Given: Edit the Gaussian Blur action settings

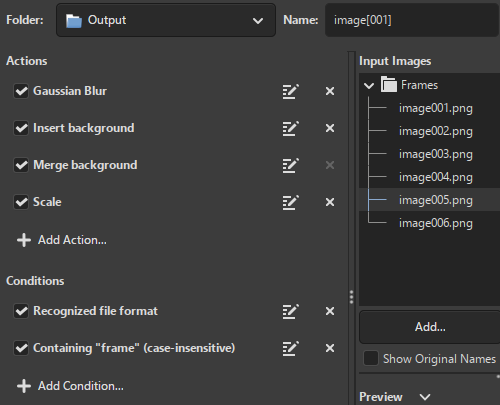Looking at the screenshot, I should [290, 91].
